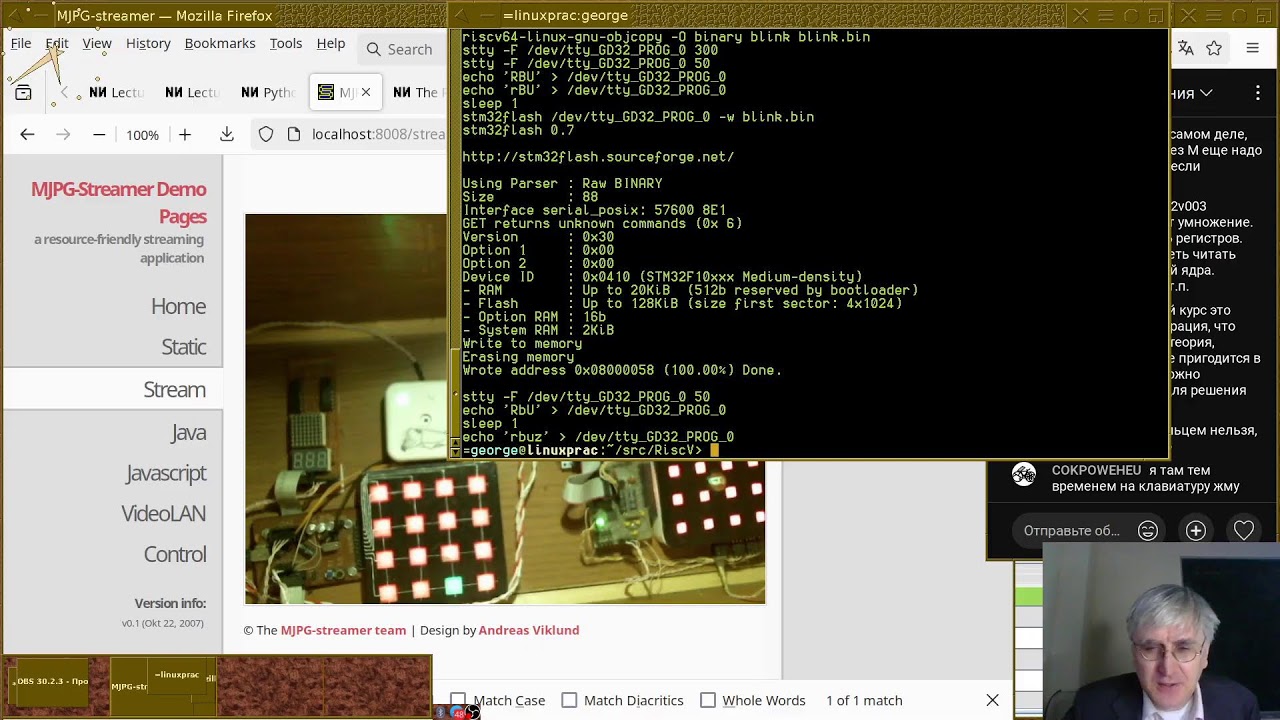The image size is (1280, 720).
Task: Click the heart reaction button in chat
Action: (1244, 531)
